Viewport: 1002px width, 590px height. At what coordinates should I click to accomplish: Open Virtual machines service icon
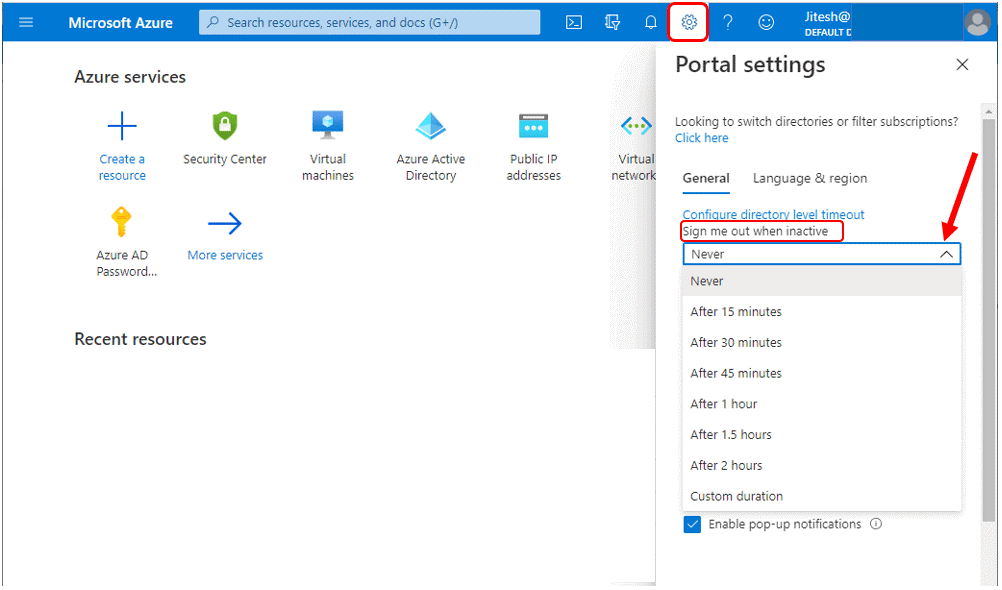click(x=328, y=125)
